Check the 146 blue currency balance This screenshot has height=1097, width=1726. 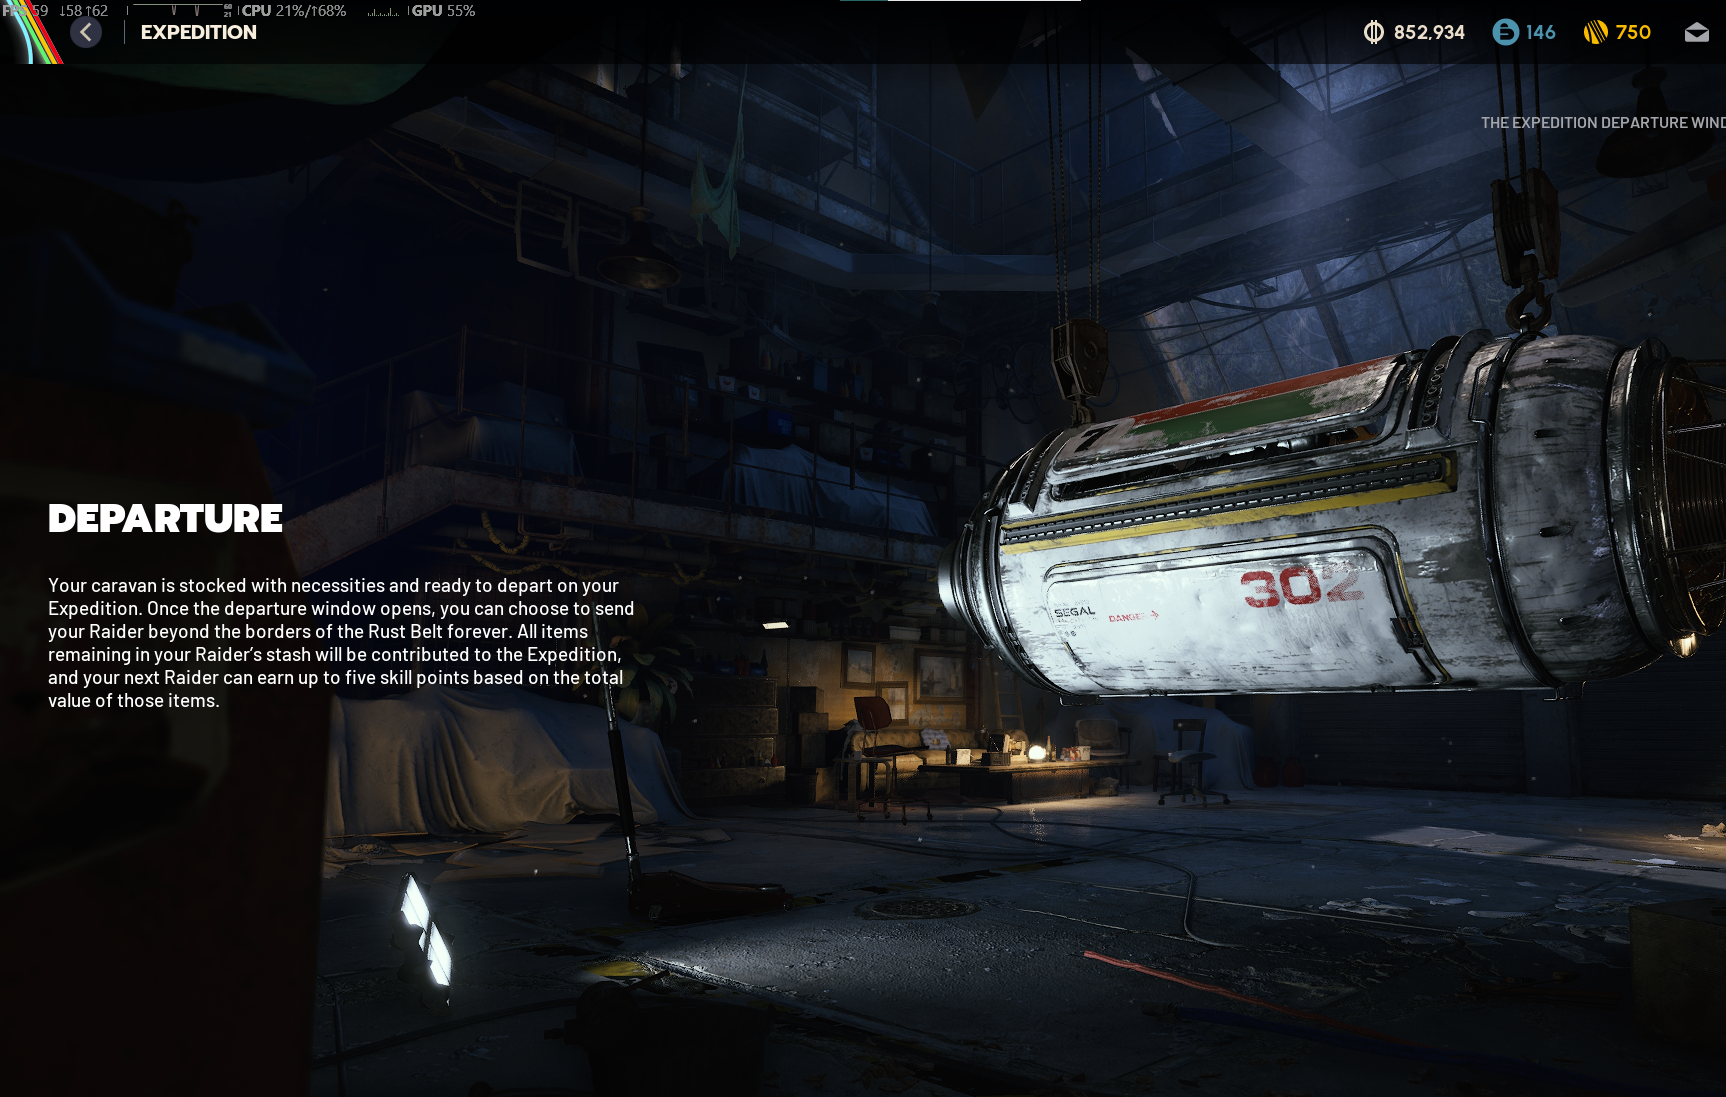[1540, 32]
